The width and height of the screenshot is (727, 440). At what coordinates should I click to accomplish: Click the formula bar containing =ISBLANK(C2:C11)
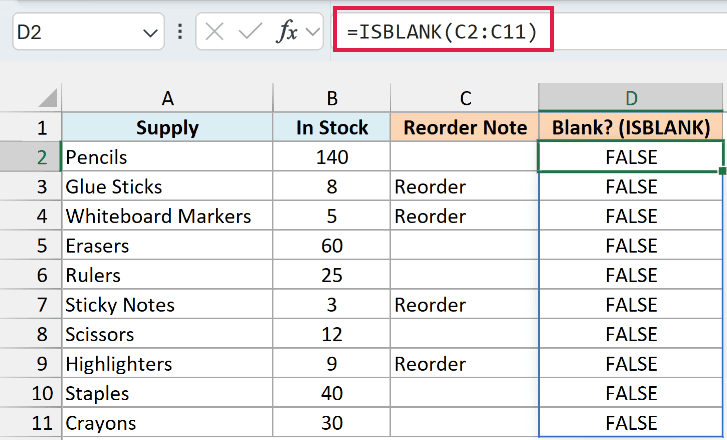point(529,32)
